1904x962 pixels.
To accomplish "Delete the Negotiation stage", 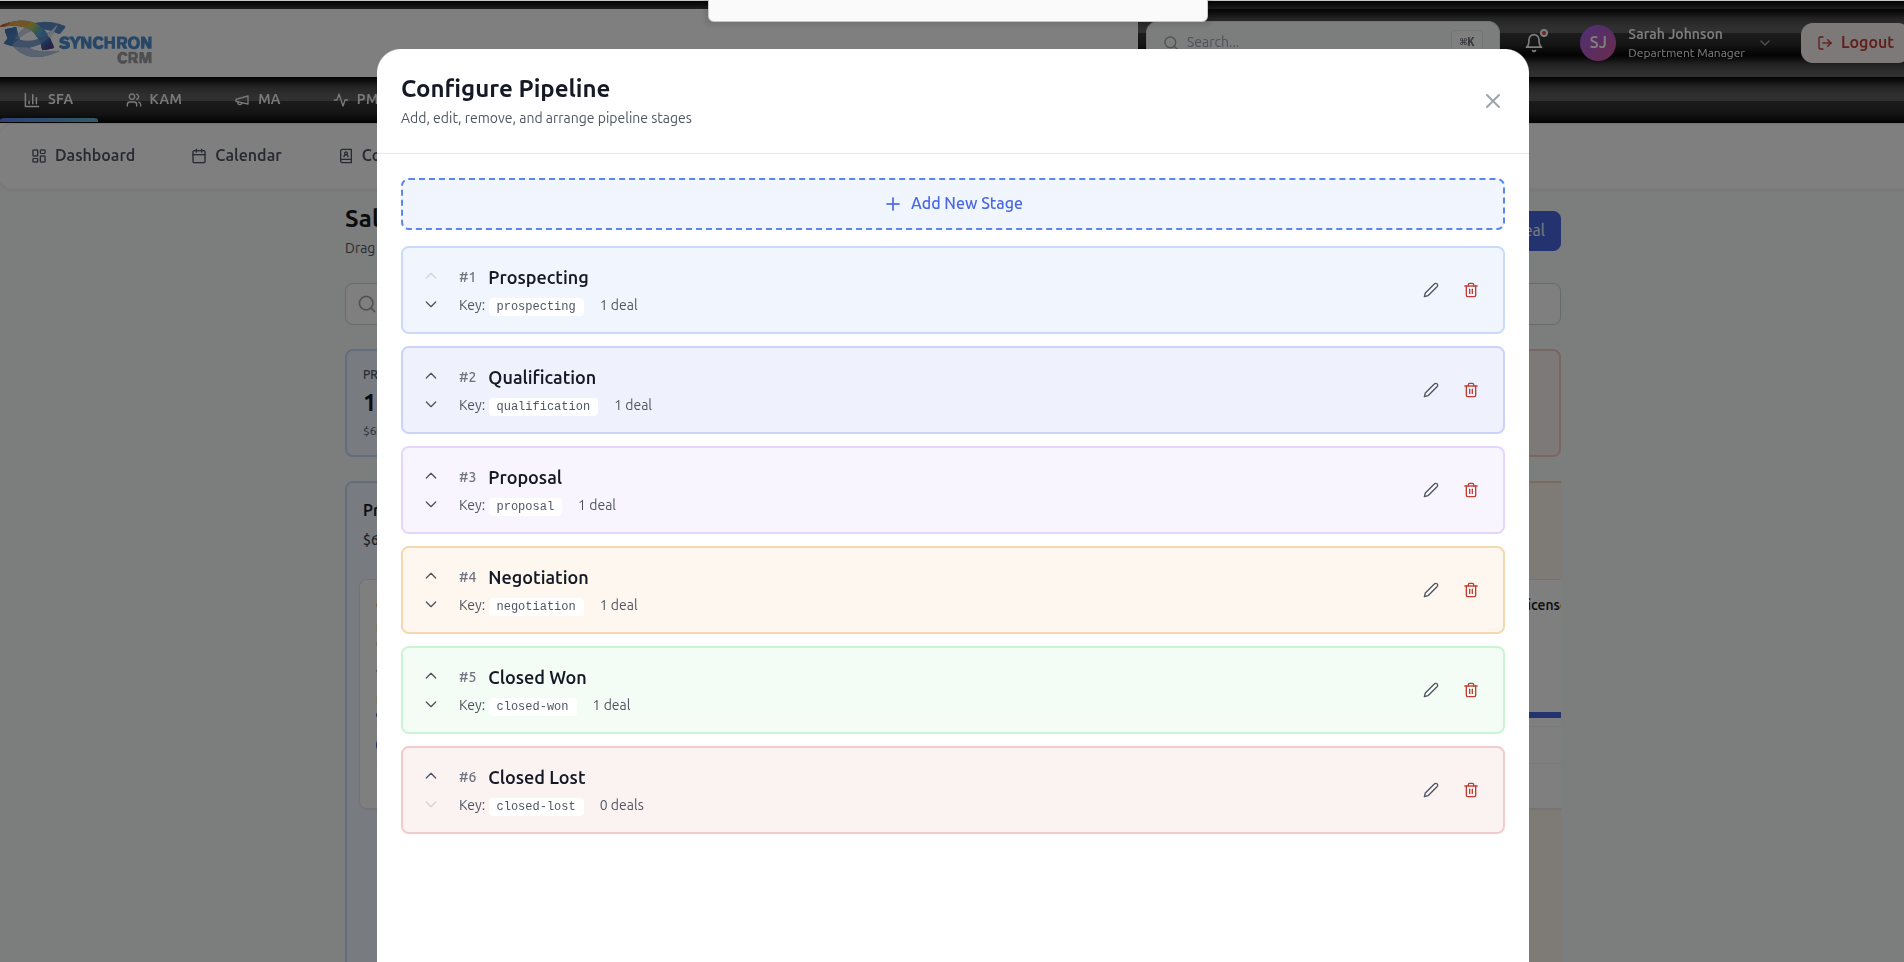I will click(1471, 590).
